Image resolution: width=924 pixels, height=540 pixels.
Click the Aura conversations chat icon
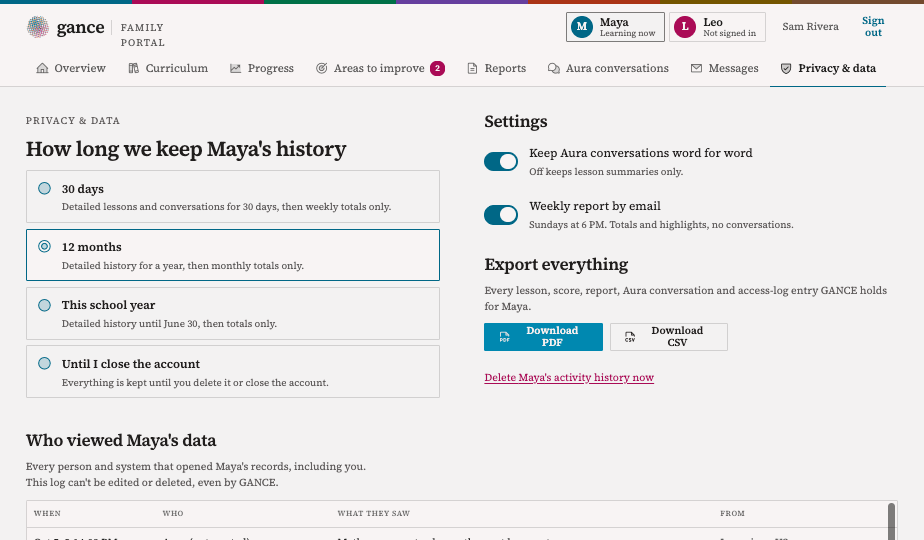click(554, 68)
